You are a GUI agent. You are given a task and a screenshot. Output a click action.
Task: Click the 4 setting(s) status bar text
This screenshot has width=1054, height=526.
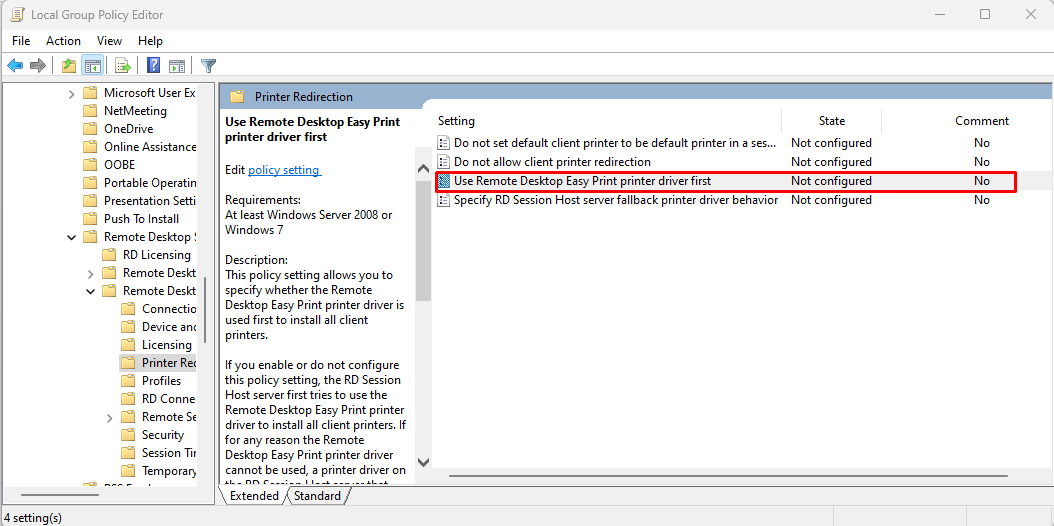(33, 518)
